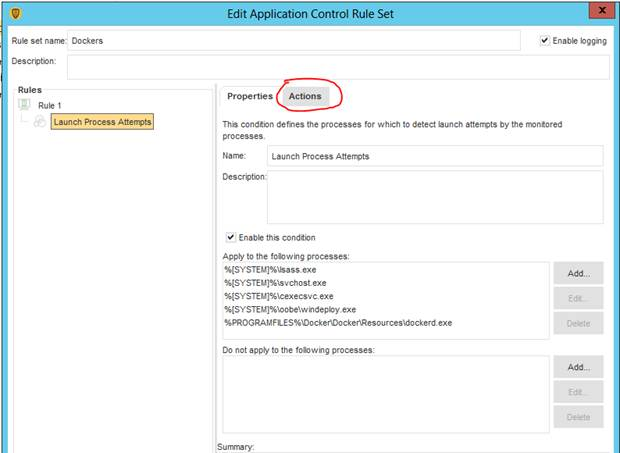Add a process to exclusion list
620x453 pixels.
[x=578, y=367]
